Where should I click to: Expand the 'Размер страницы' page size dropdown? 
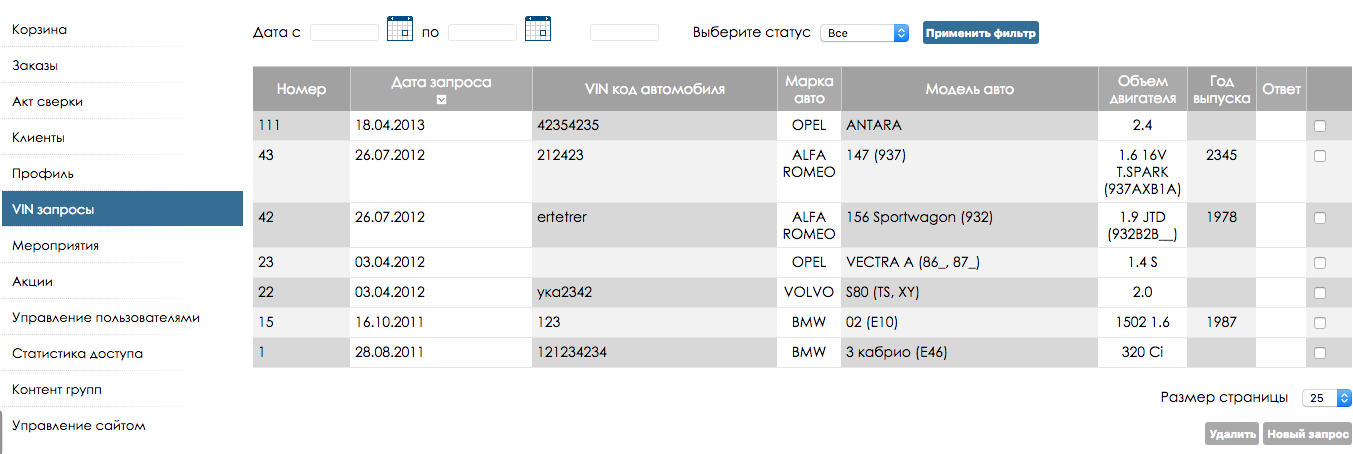coord(1327,398)
